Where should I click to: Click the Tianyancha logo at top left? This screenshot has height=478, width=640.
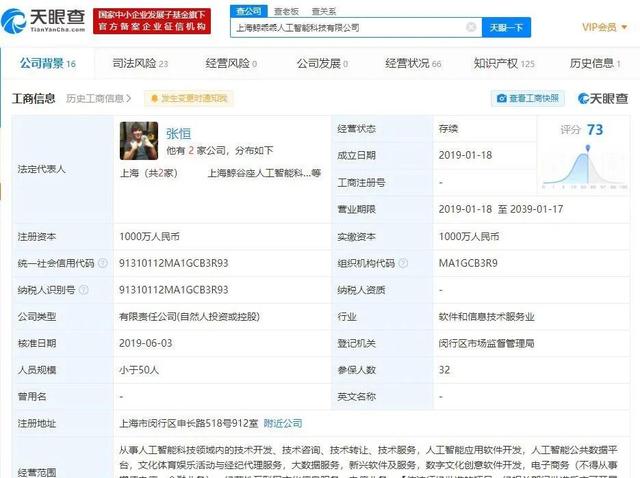coord(43,20)
